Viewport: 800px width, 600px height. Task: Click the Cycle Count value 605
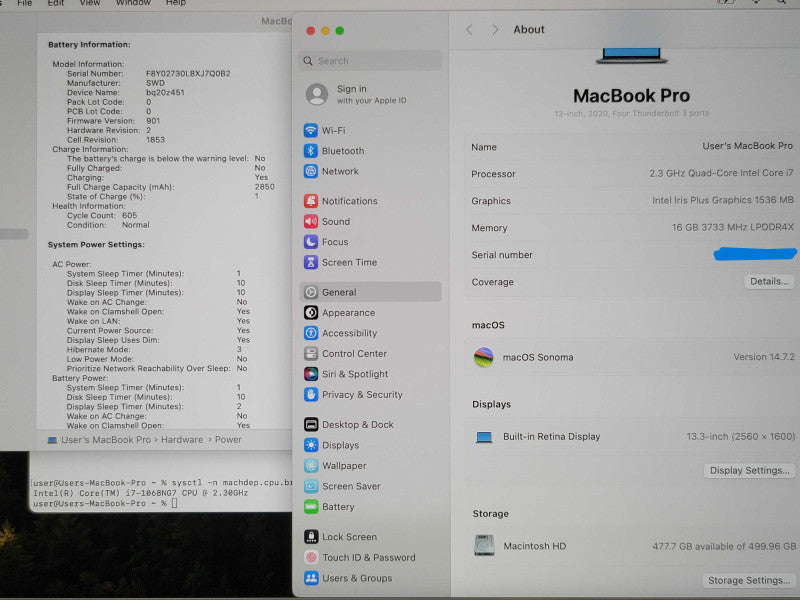coord(130,215)
